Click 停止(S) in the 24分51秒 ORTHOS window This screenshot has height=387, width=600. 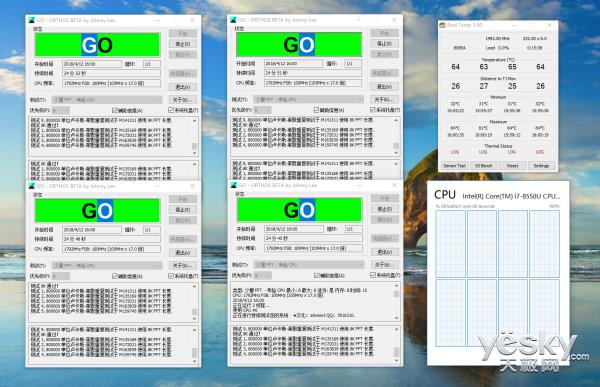(x=384, y=44)
